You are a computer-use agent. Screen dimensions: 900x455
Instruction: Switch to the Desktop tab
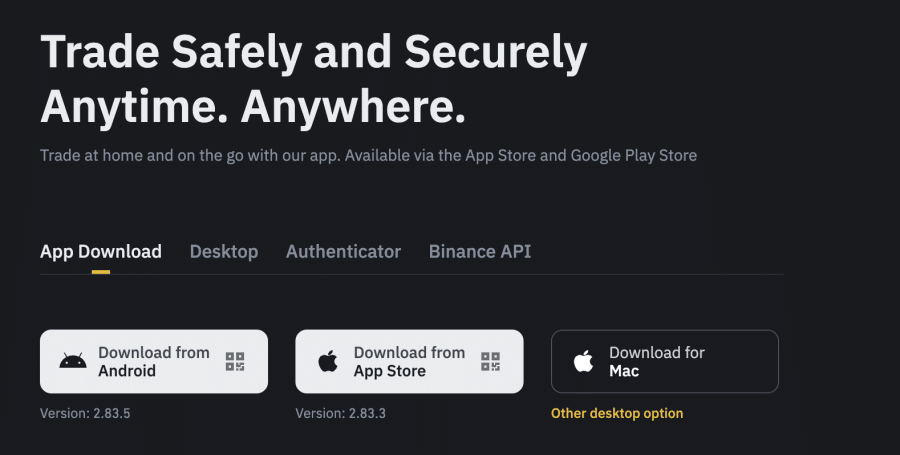[224, 252]
